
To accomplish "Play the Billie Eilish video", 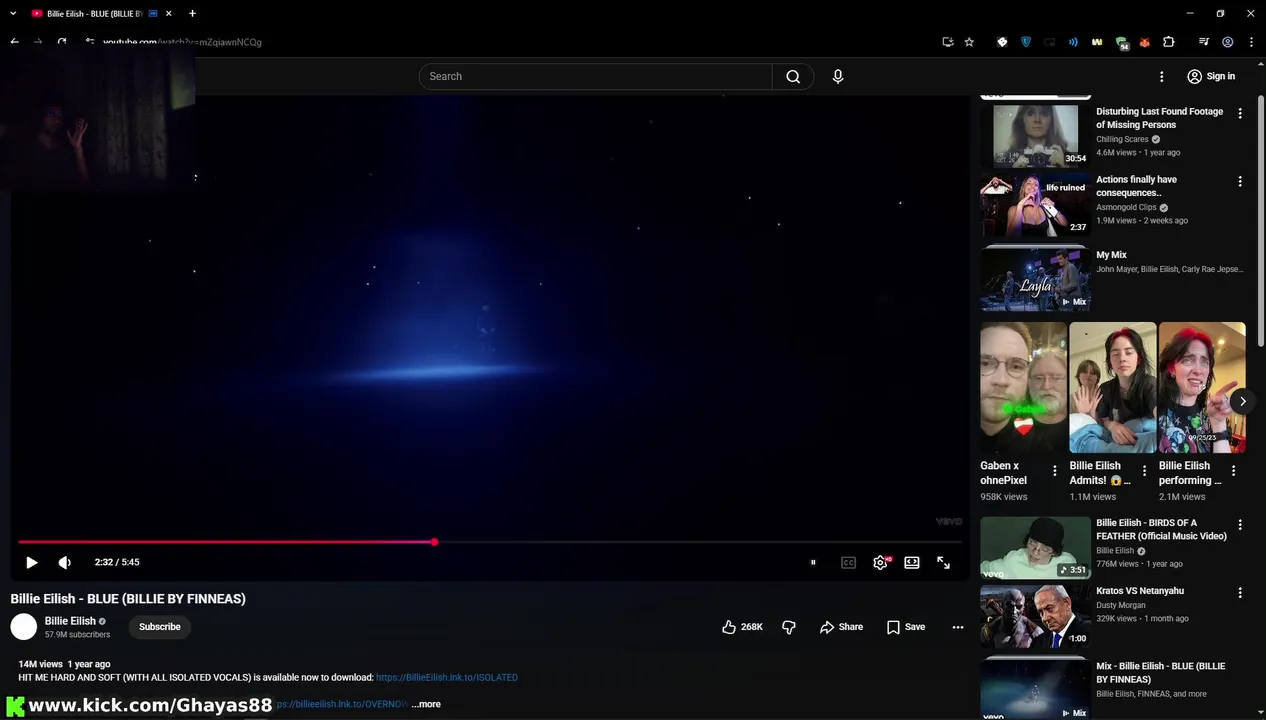I will [31, 563].
